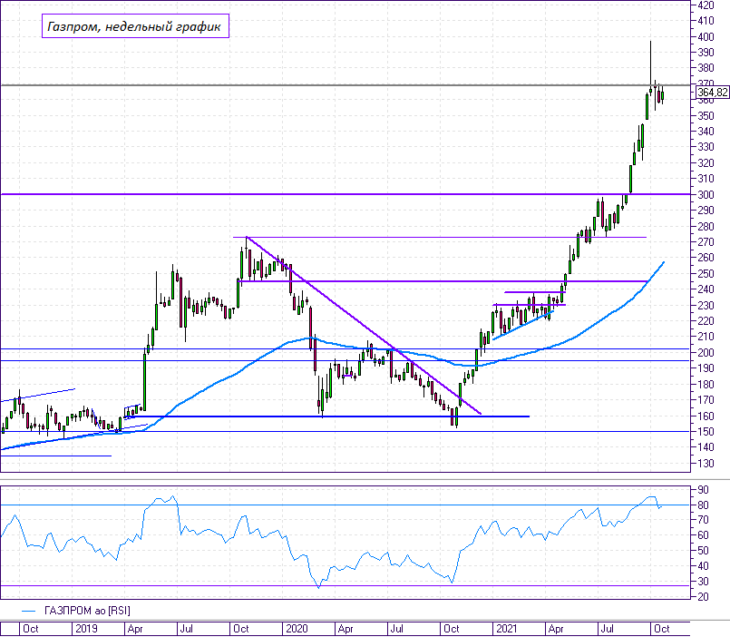Click the RSI 30 level label
Viewport: 730px width, 637px height.
coord(703,581)
